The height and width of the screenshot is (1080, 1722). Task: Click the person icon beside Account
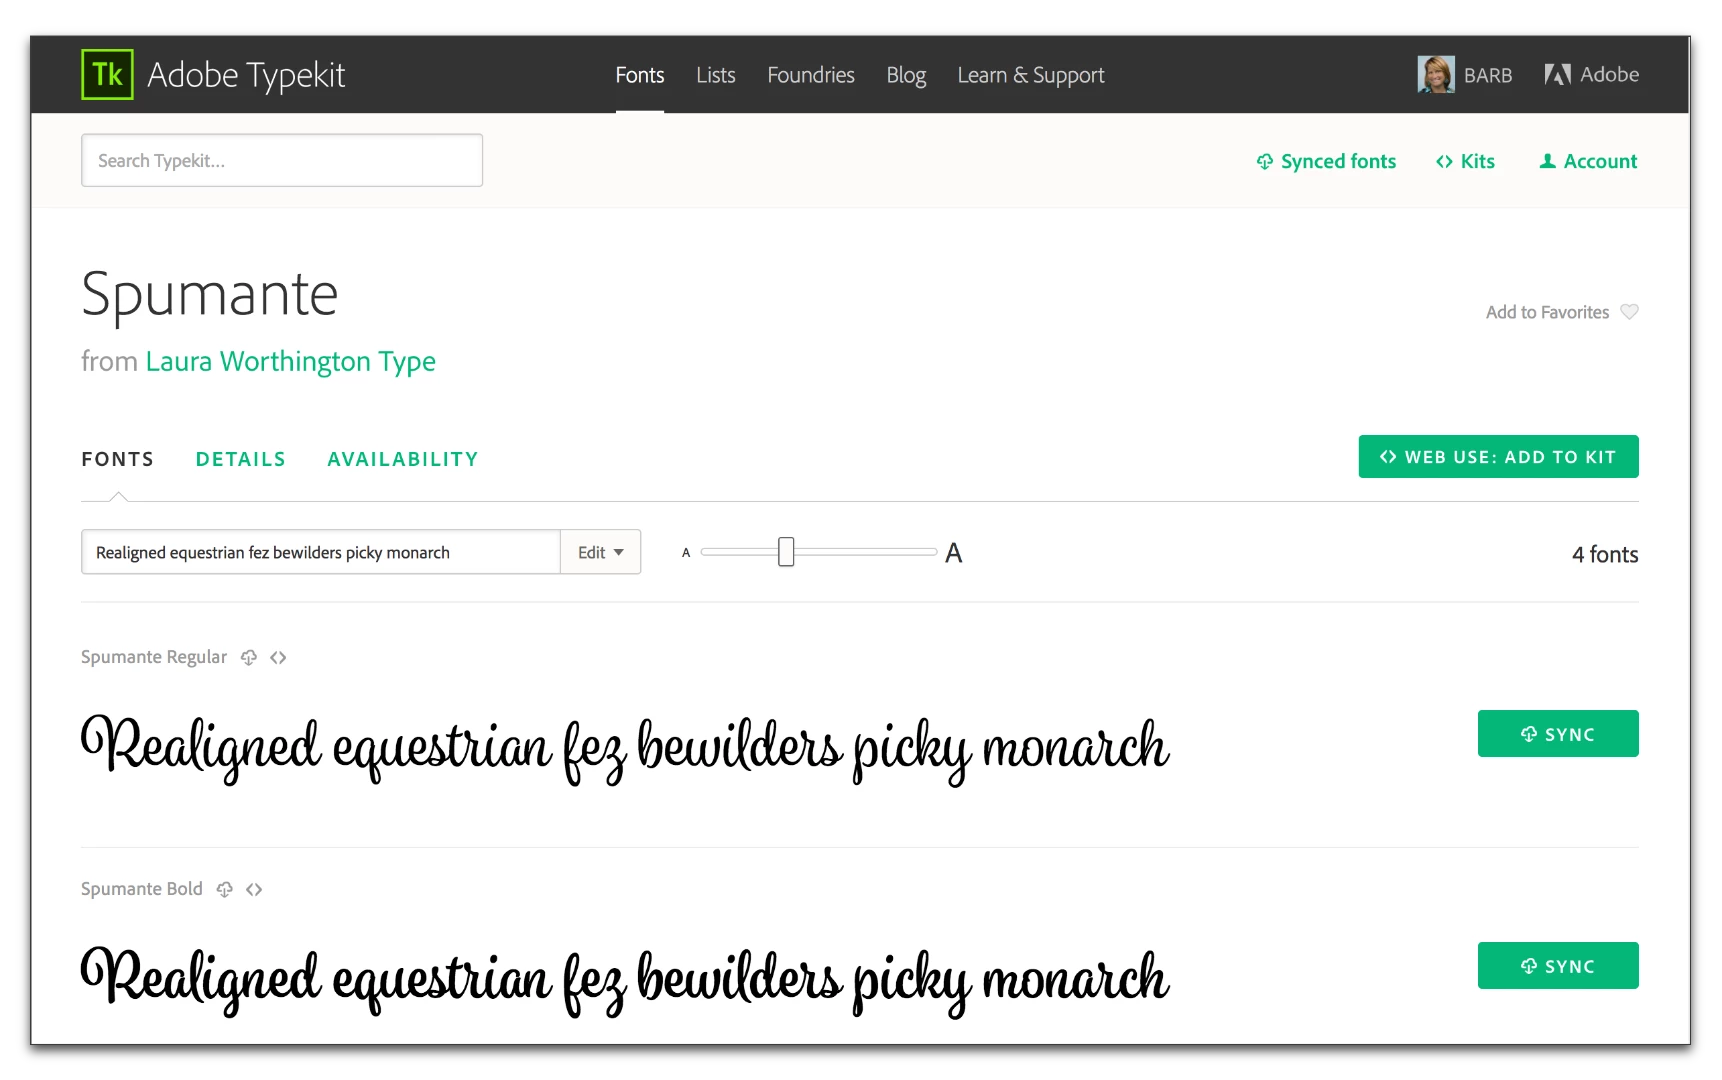[1547, 161]
